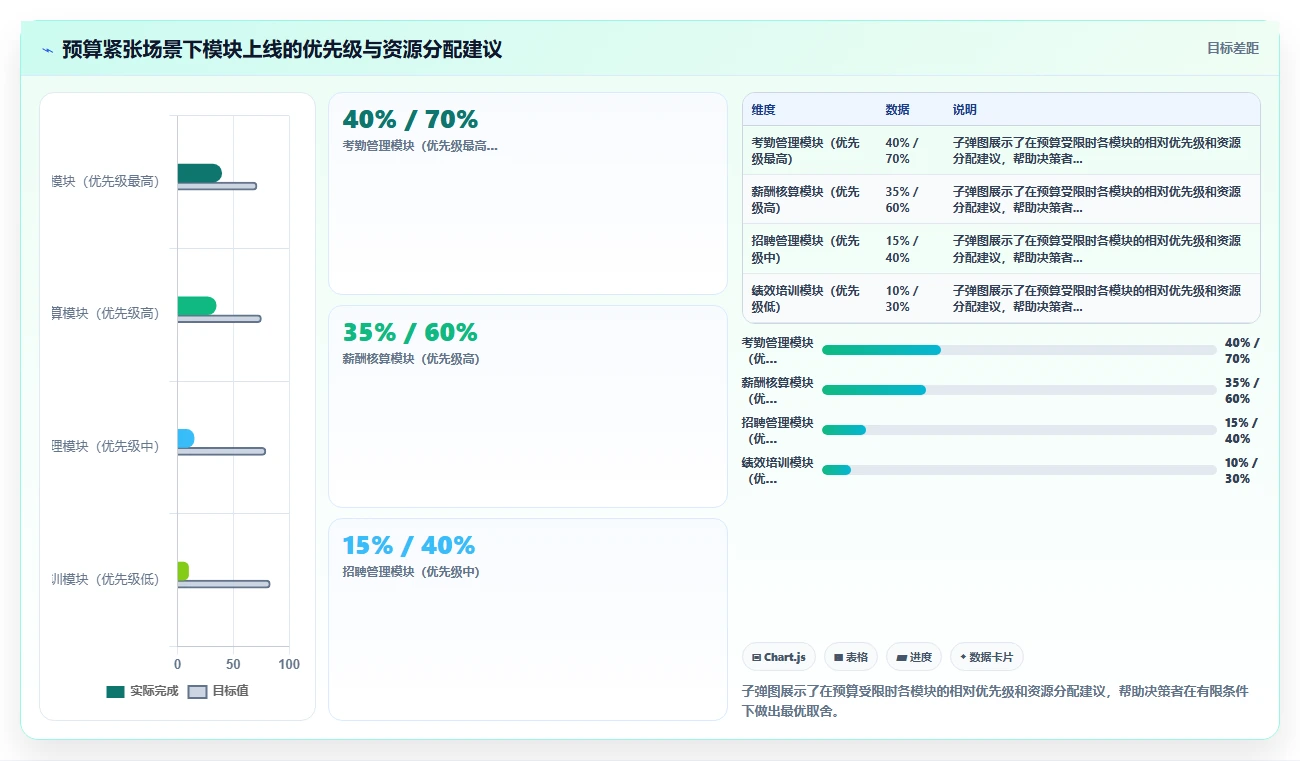Toggle the 实际完成 legend series
Viewport: 1300px width, 761px height.
click(142, 691)
